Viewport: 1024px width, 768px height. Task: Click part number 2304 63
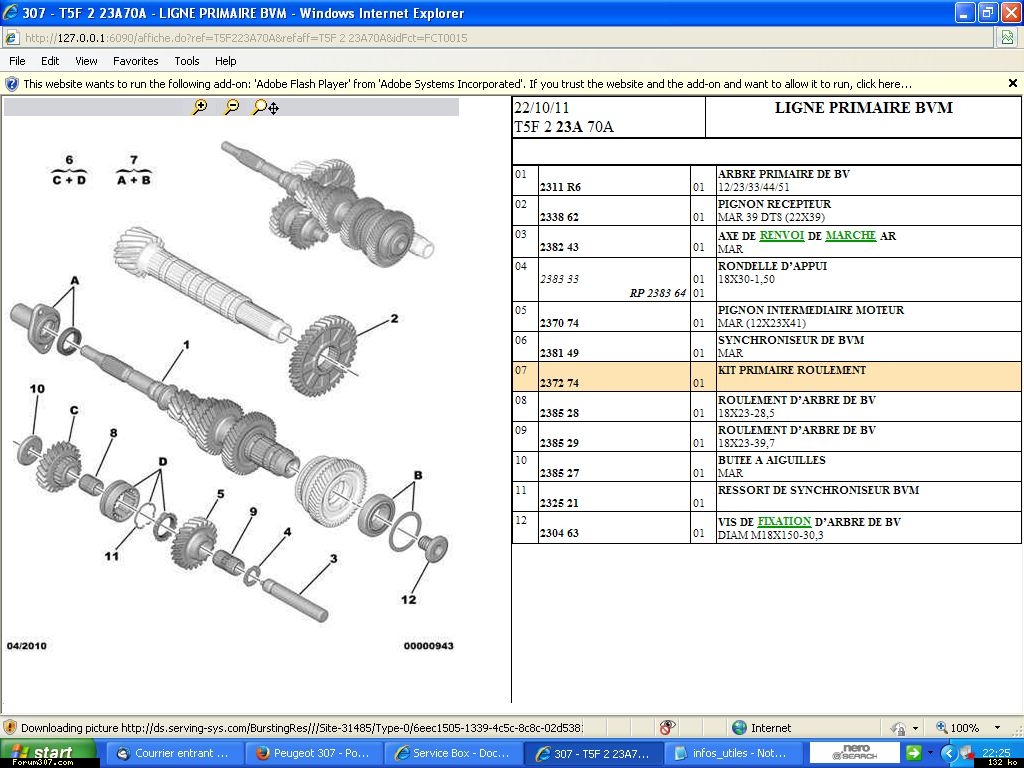coord(559,534)
